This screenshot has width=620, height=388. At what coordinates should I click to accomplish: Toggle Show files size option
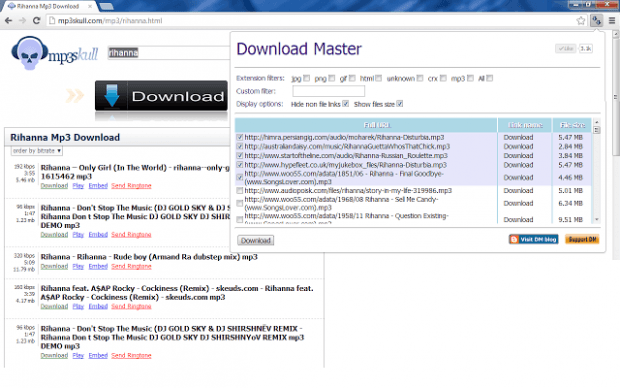400,104
